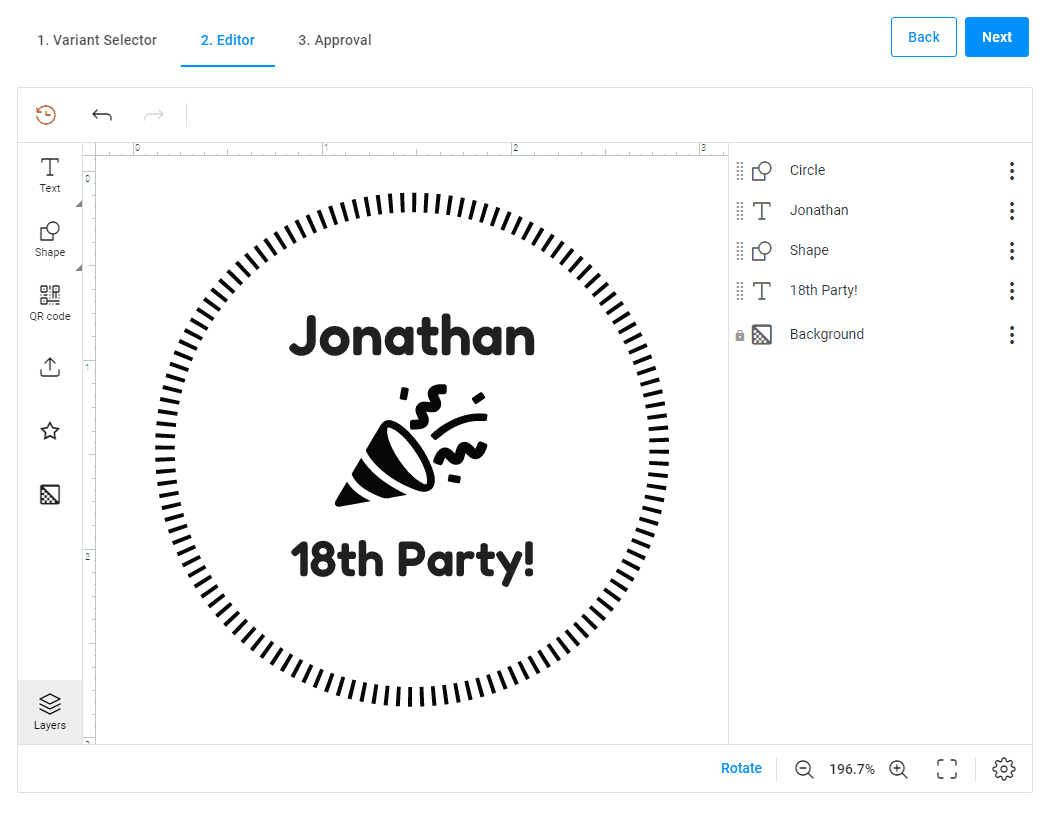Open options menu for Jonathan layer
1050x821 pixels.
tap(1012, 211)
